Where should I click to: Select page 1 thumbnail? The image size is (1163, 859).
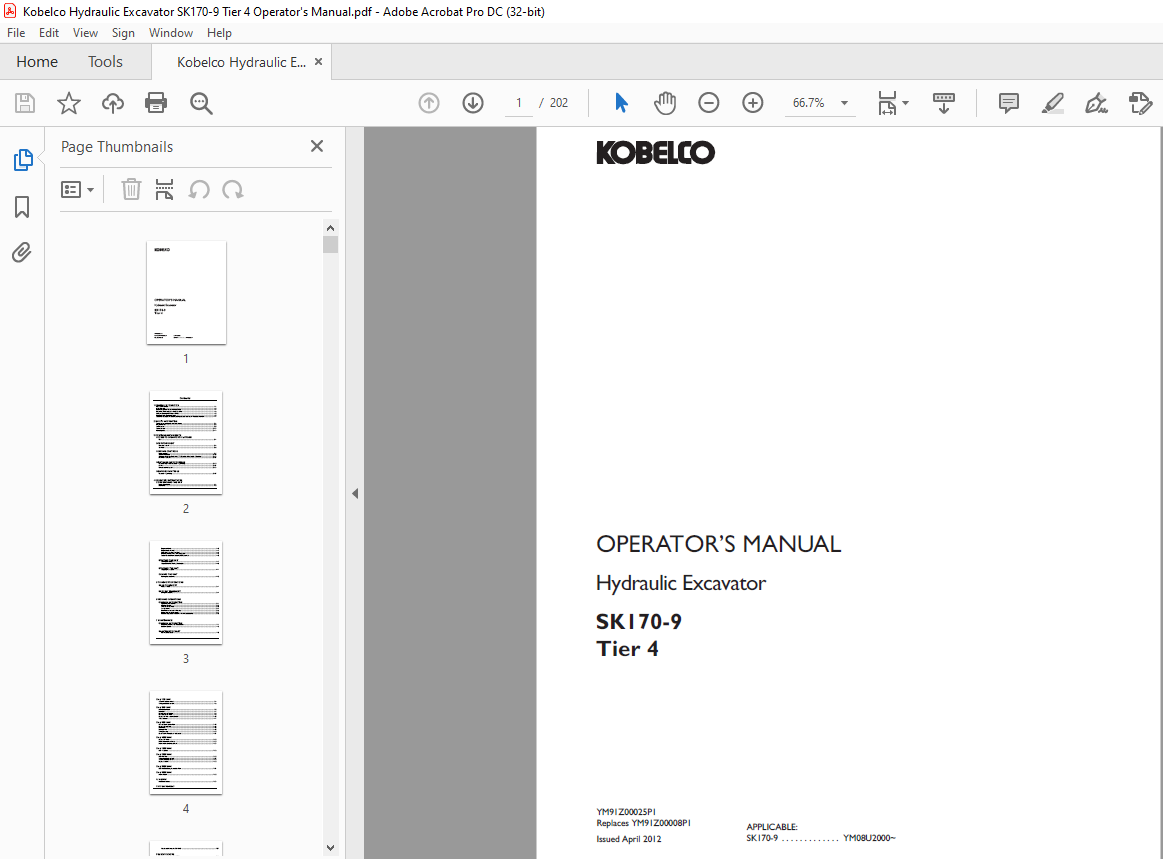pyautogui.click(x=186, y=292)
